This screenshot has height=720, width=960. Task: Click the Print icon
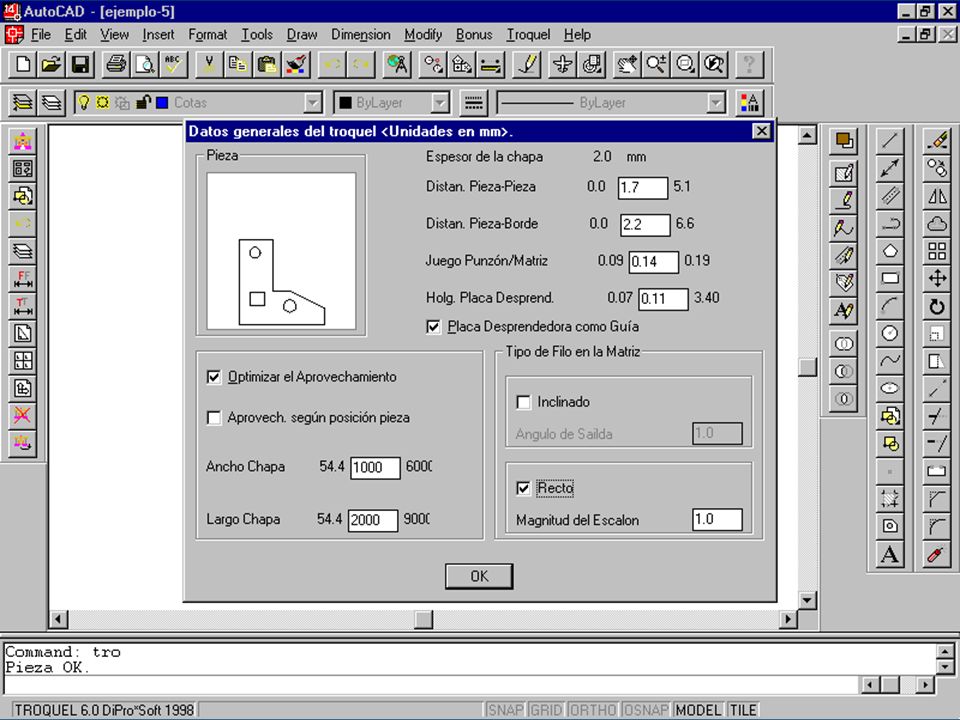(x=116, y=64)
